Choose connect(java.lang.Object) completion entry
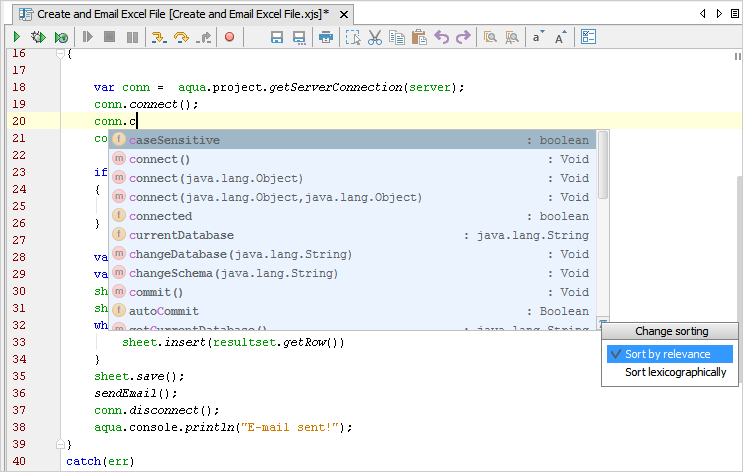 (352, 178)
